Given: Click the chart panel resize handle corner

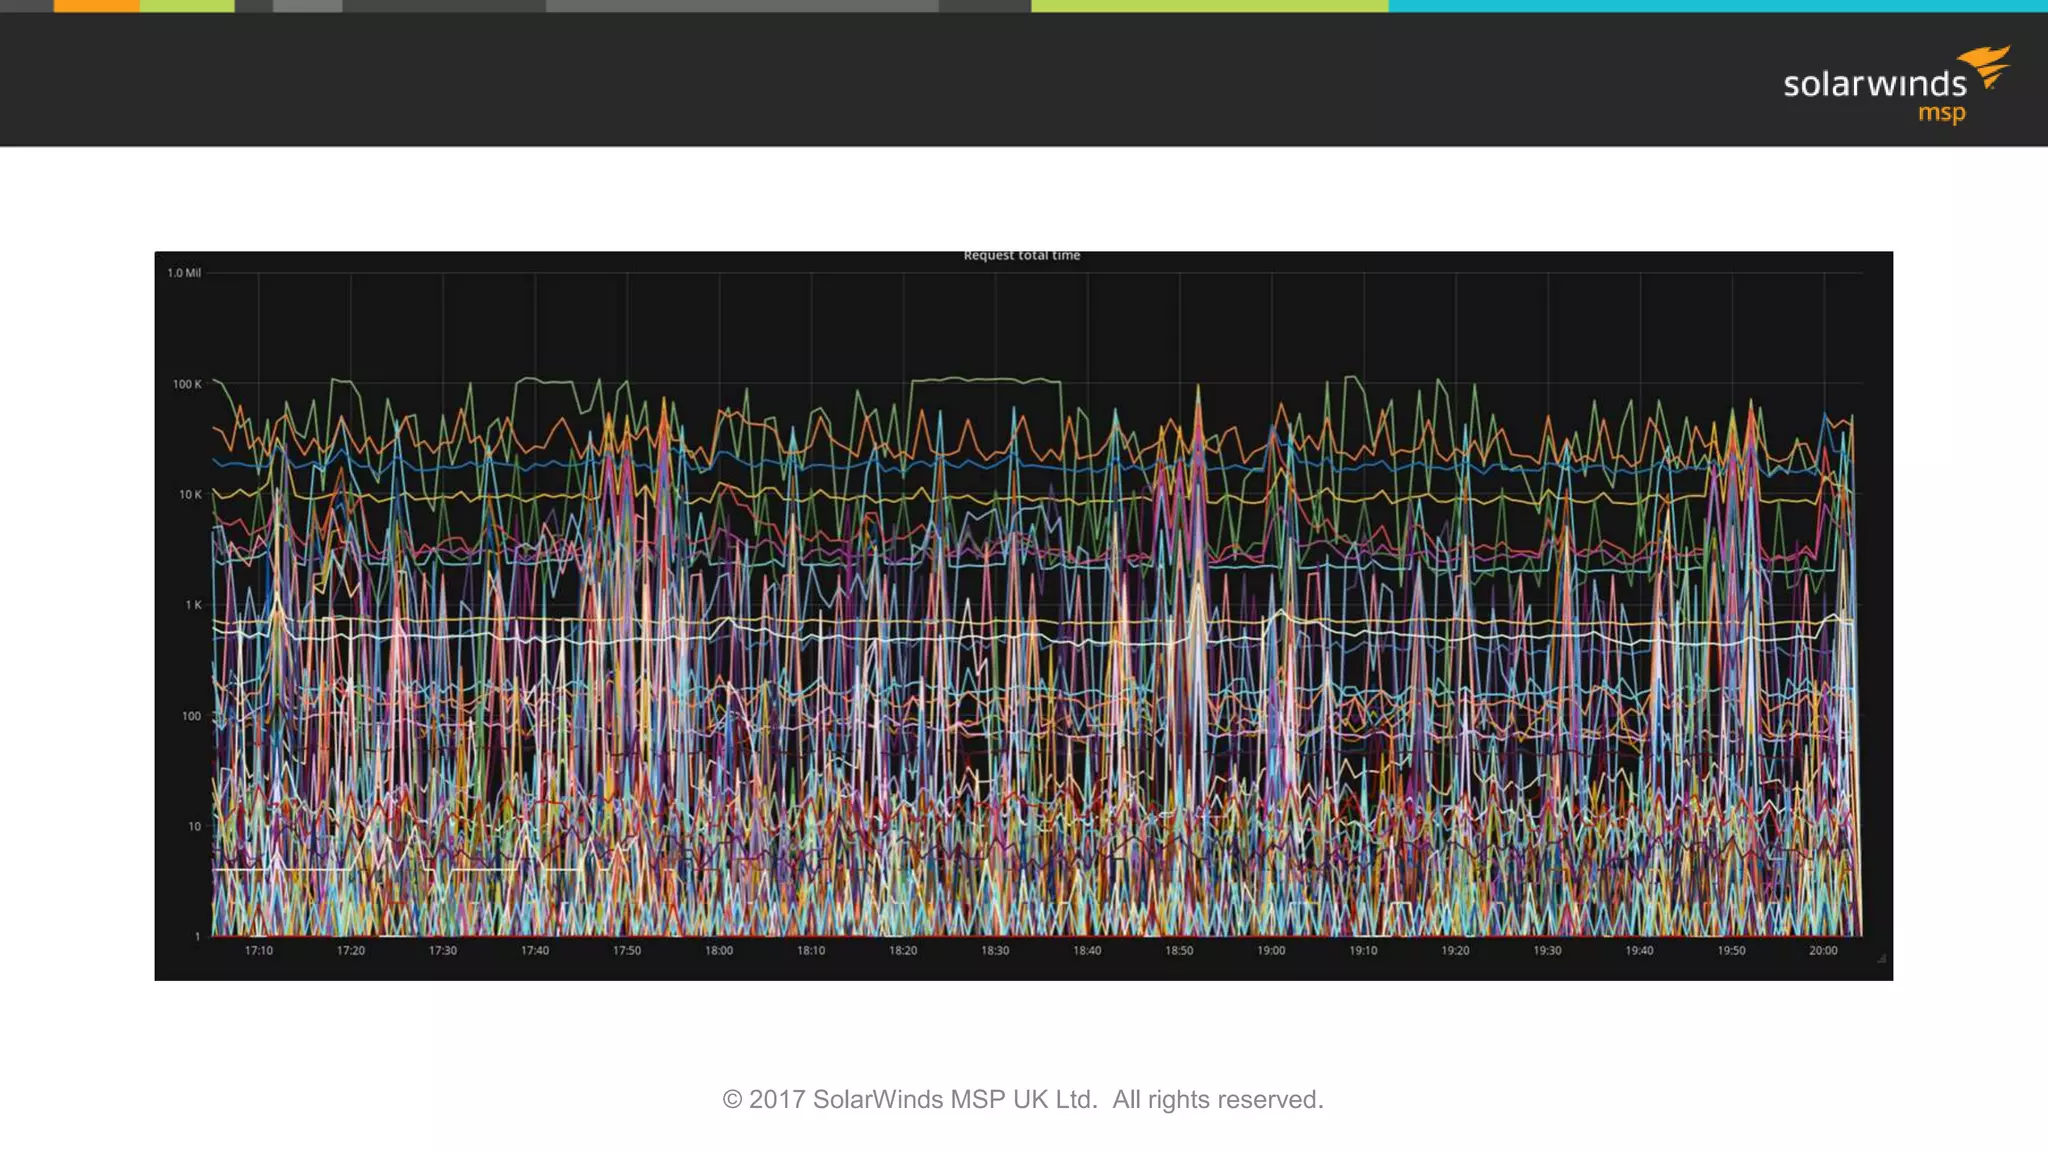Looking at the screenshot, I should point(1881,959).
